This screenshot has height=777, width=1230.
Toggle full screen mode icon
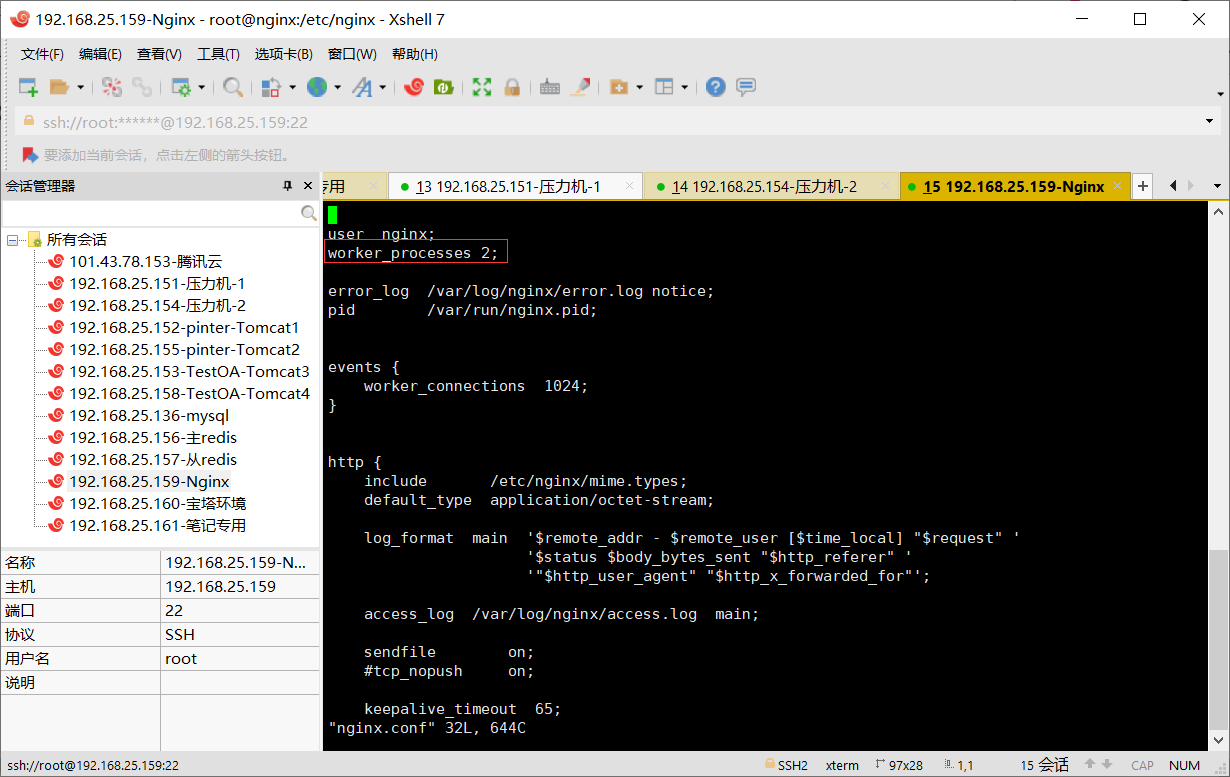click(x=482, y=87)
